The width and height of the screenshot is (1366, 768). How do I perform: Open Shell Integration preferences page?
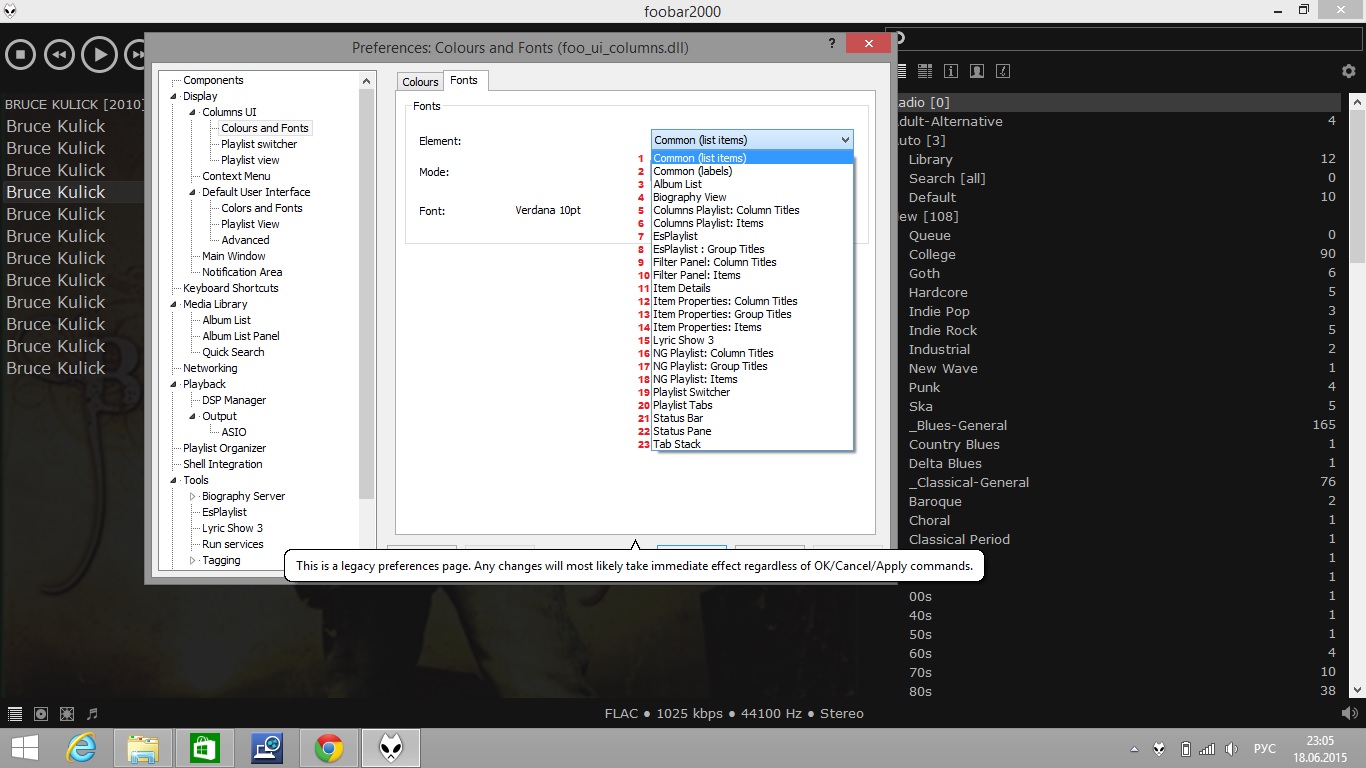point(222,464)
